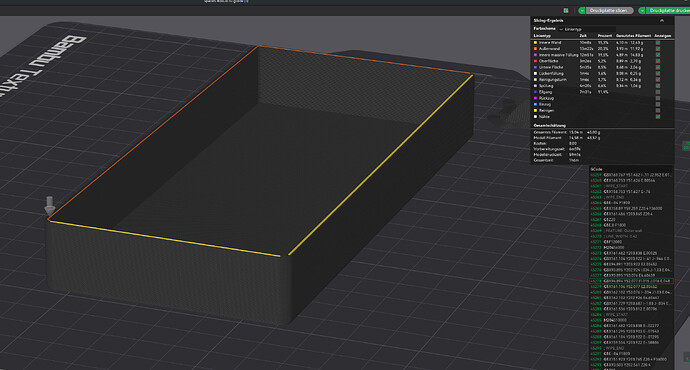This screenshot has width=690, height=370.
Task: Click the Zeit column header
Action: [583, 36]
